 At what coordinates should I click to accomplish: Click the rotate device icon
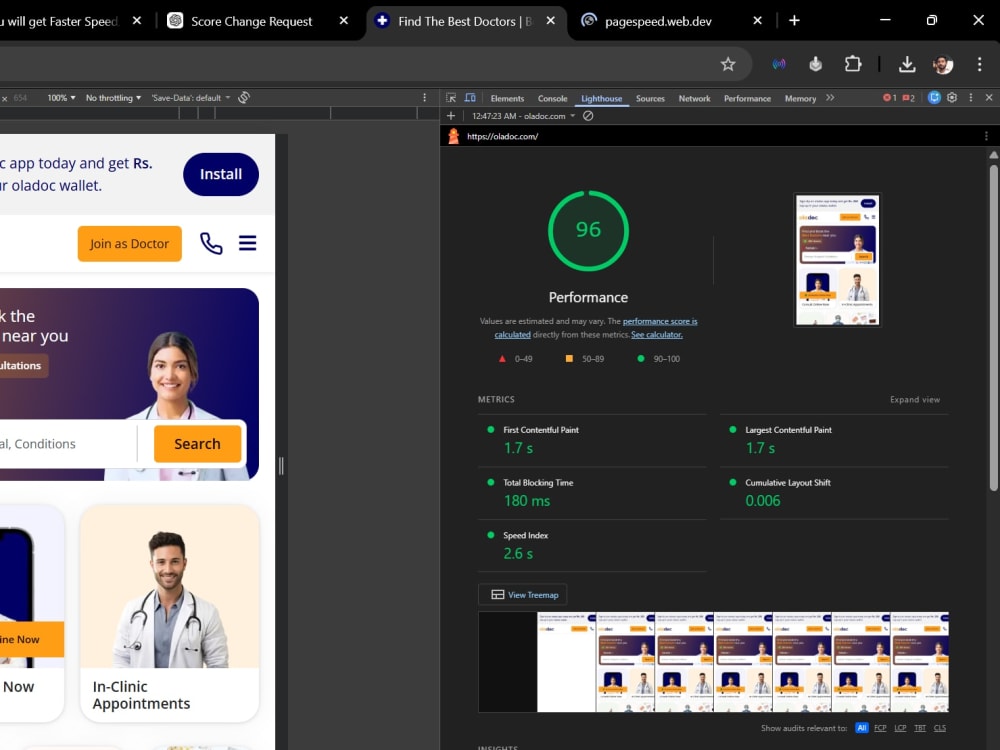tap(244, 98)
